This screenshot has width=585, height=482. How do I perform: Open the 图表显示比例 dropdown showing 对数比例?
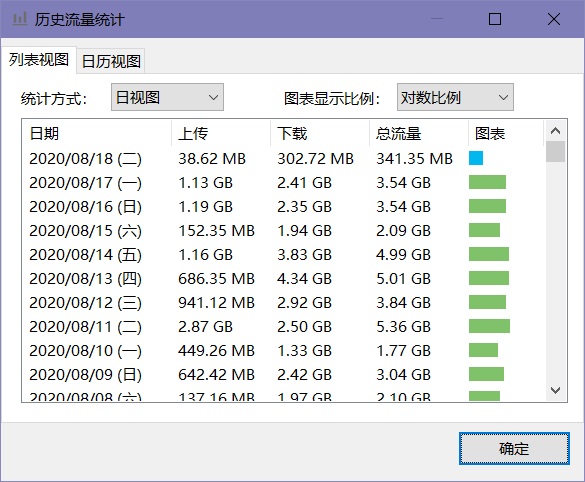coord(455,97)
